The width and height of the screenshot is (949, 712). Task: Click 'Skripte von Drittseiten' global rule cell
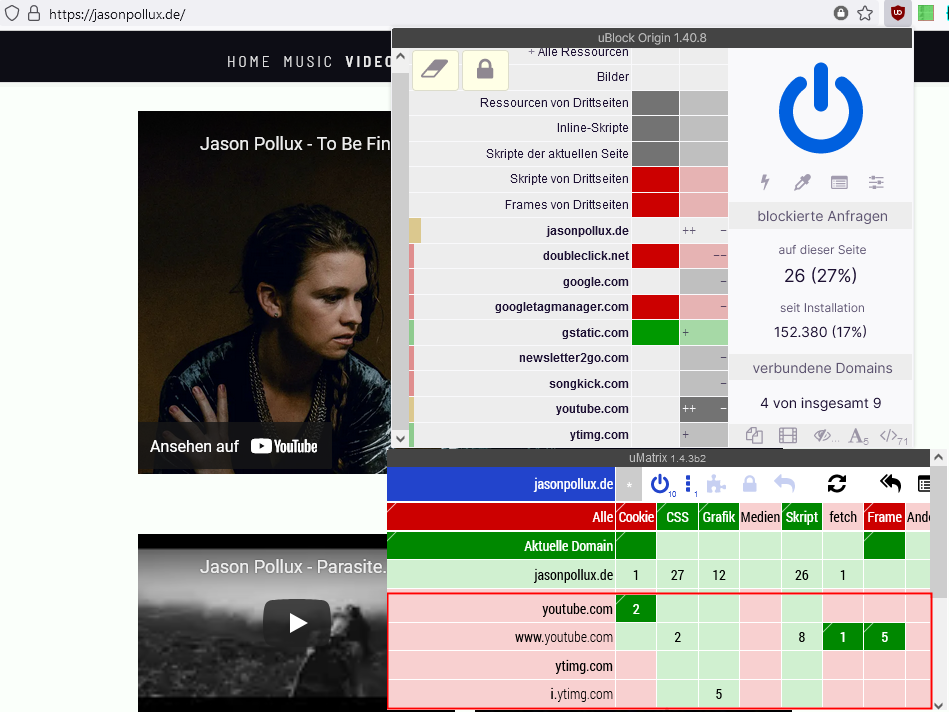click(x=655, y=179)
